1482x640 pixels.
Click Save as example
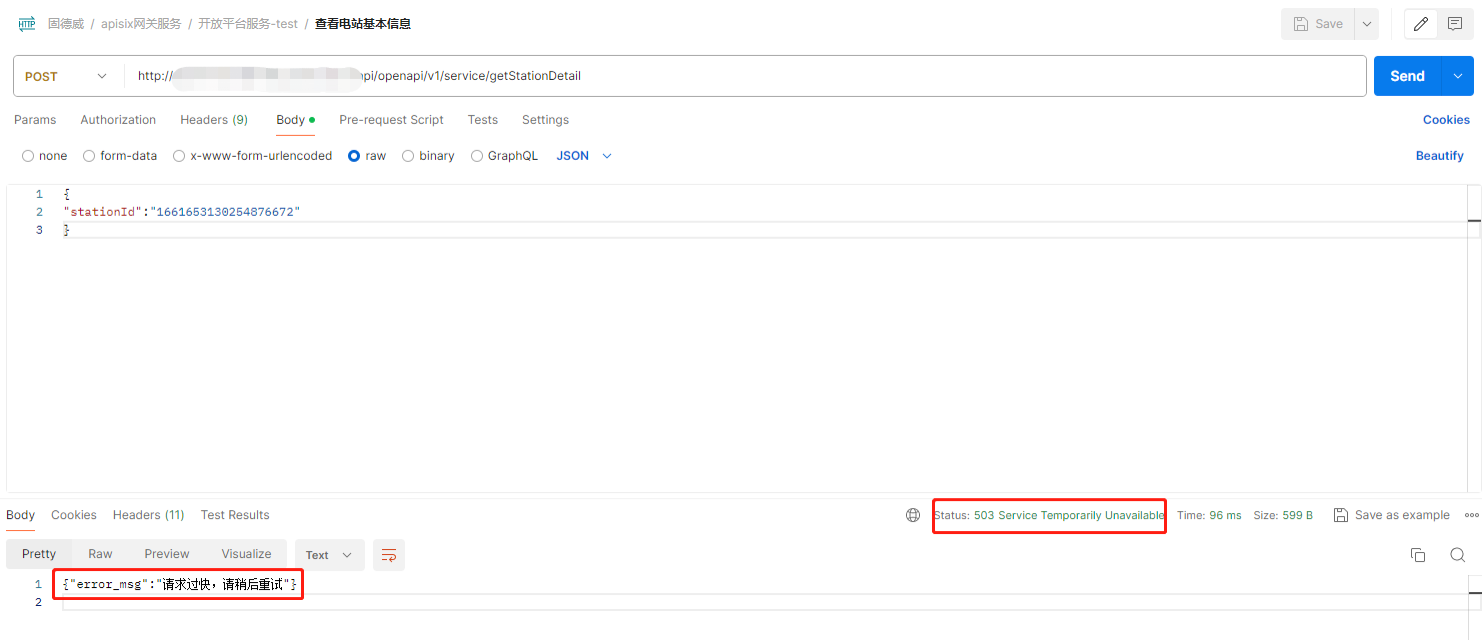[1391, 515]
